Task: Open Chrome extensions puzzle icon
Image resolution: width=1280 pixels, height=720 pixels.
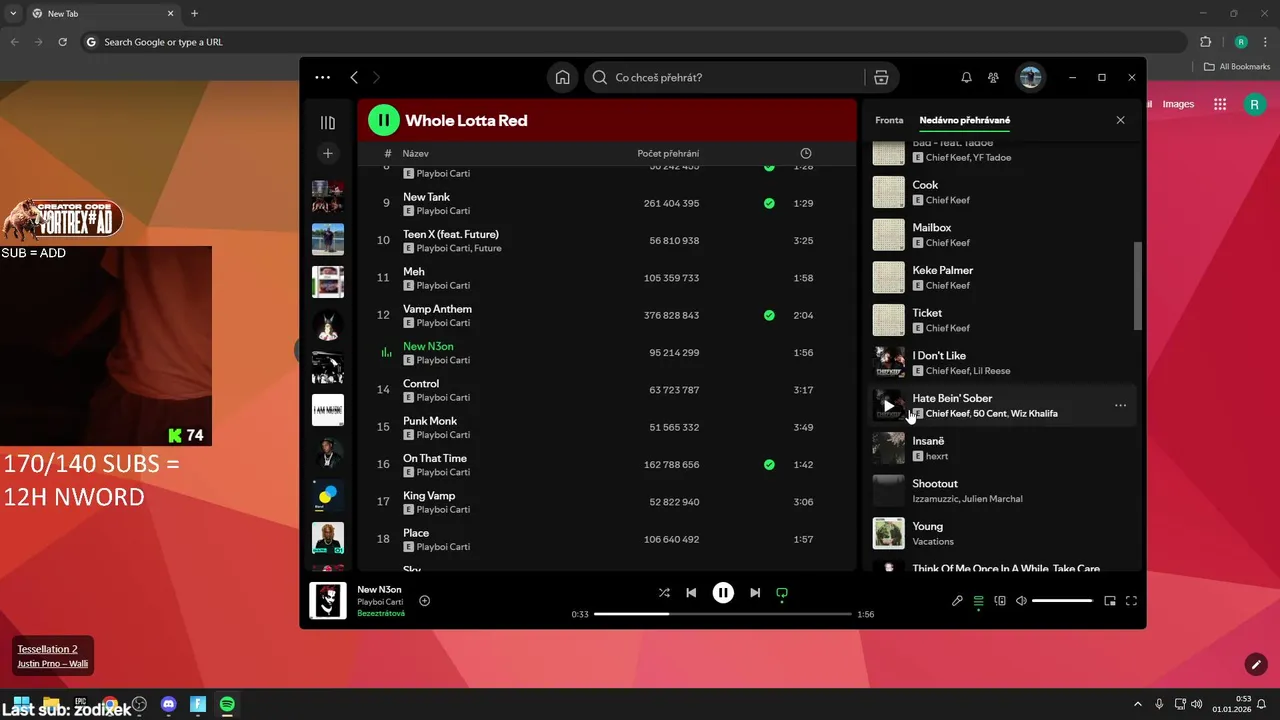Action: pos(1205,42)
